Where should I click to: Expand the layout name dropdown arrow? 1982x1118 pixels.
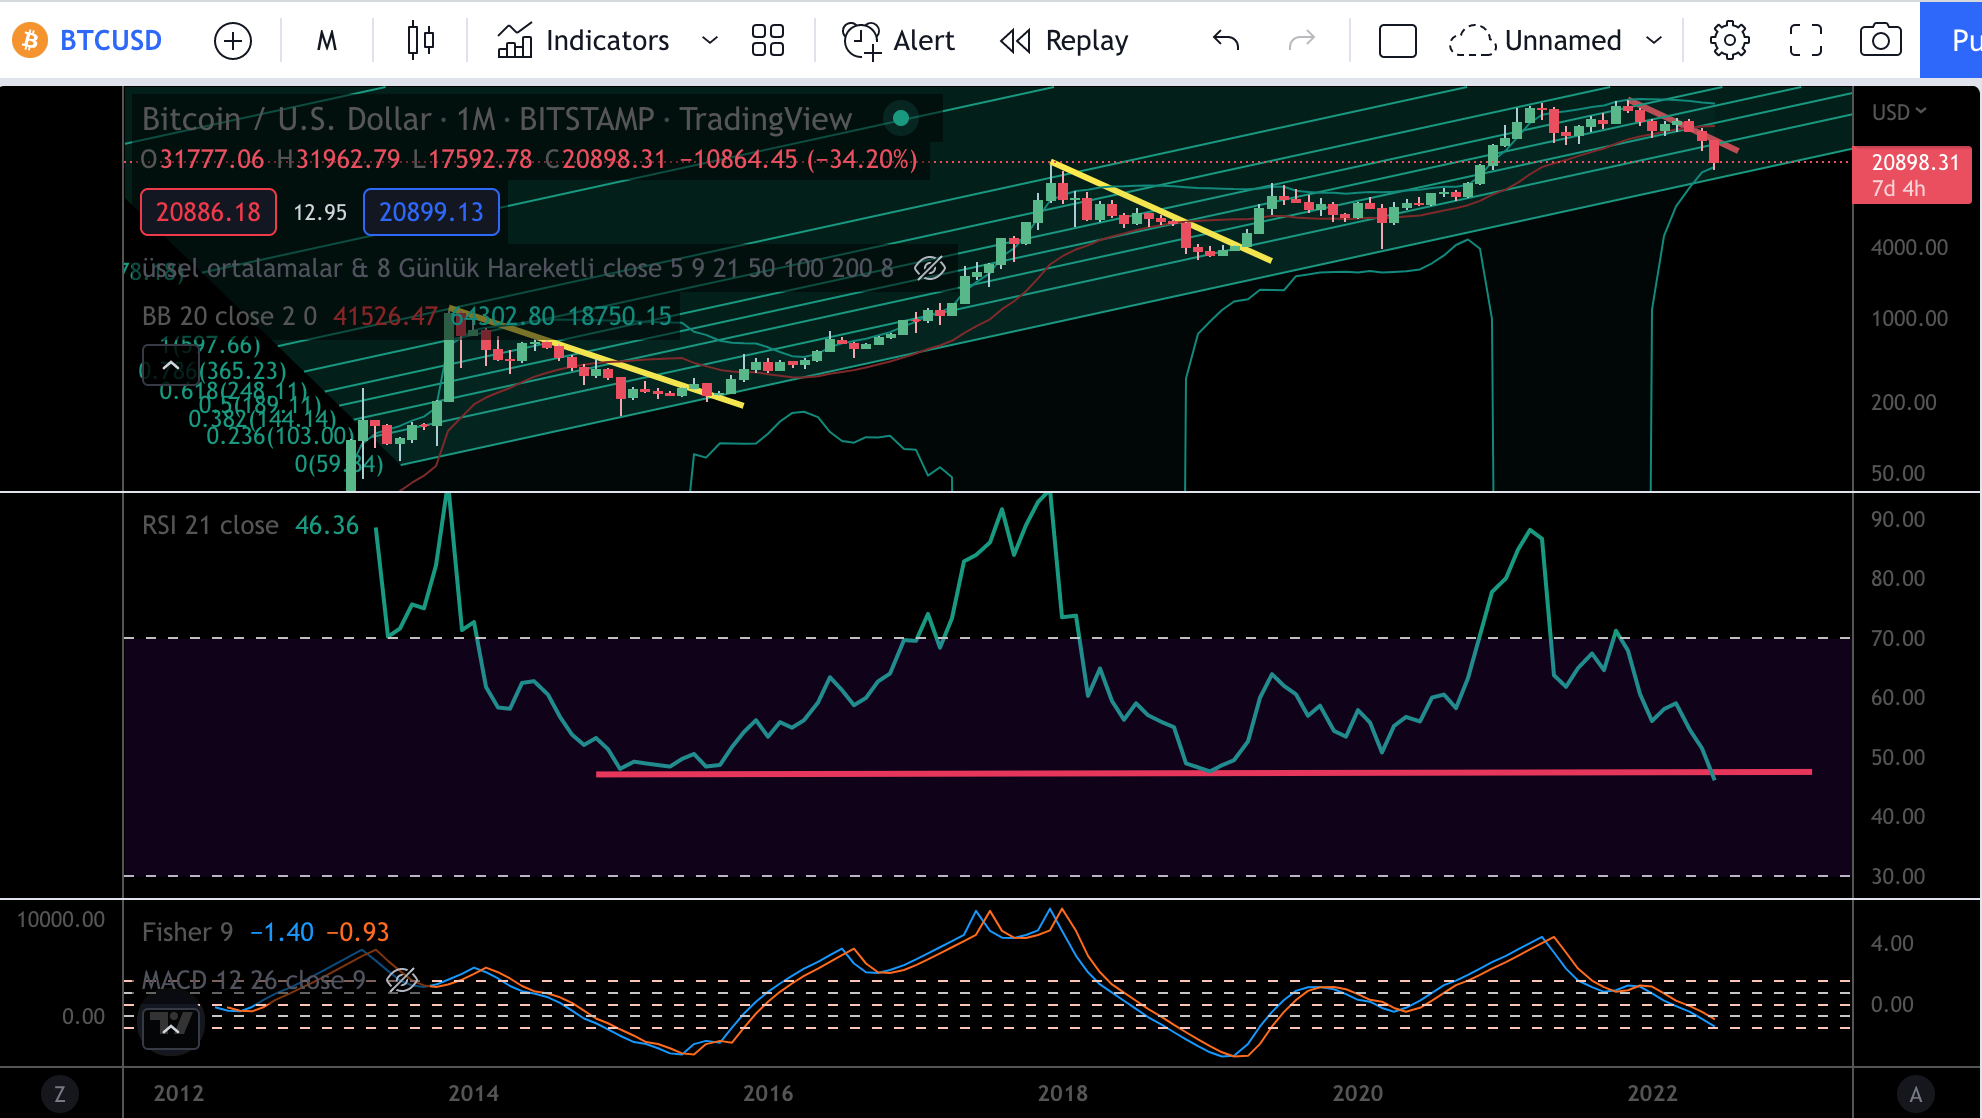pos(1654,41)
